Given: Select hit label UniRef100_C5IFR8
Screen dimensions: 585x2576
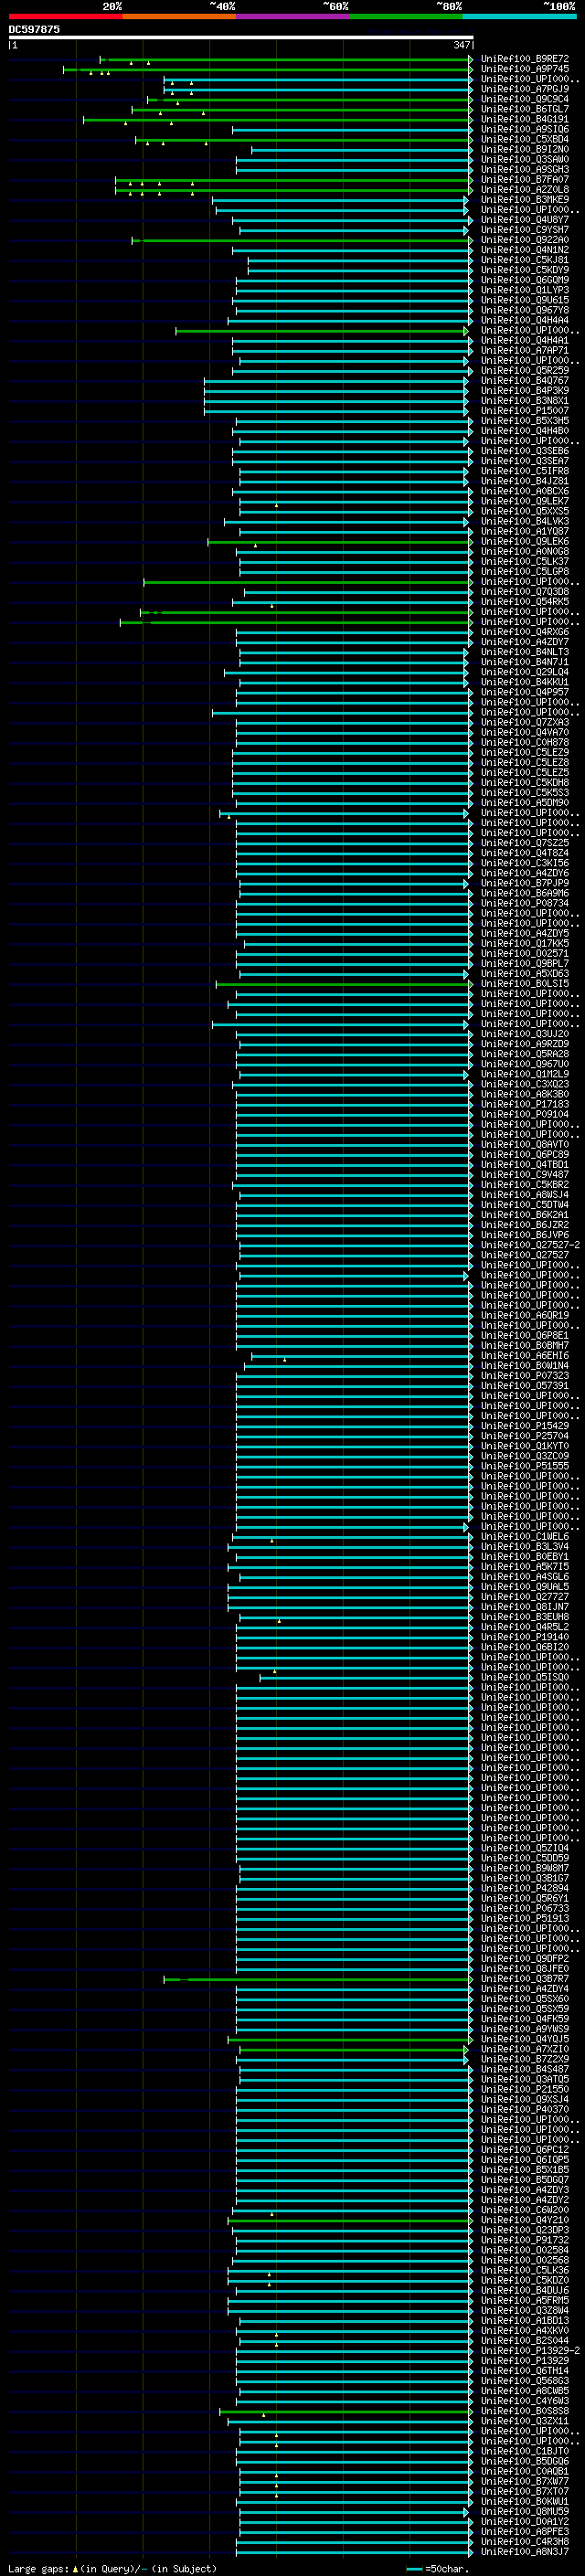Looking at the screenshot, I should [525, 471].
